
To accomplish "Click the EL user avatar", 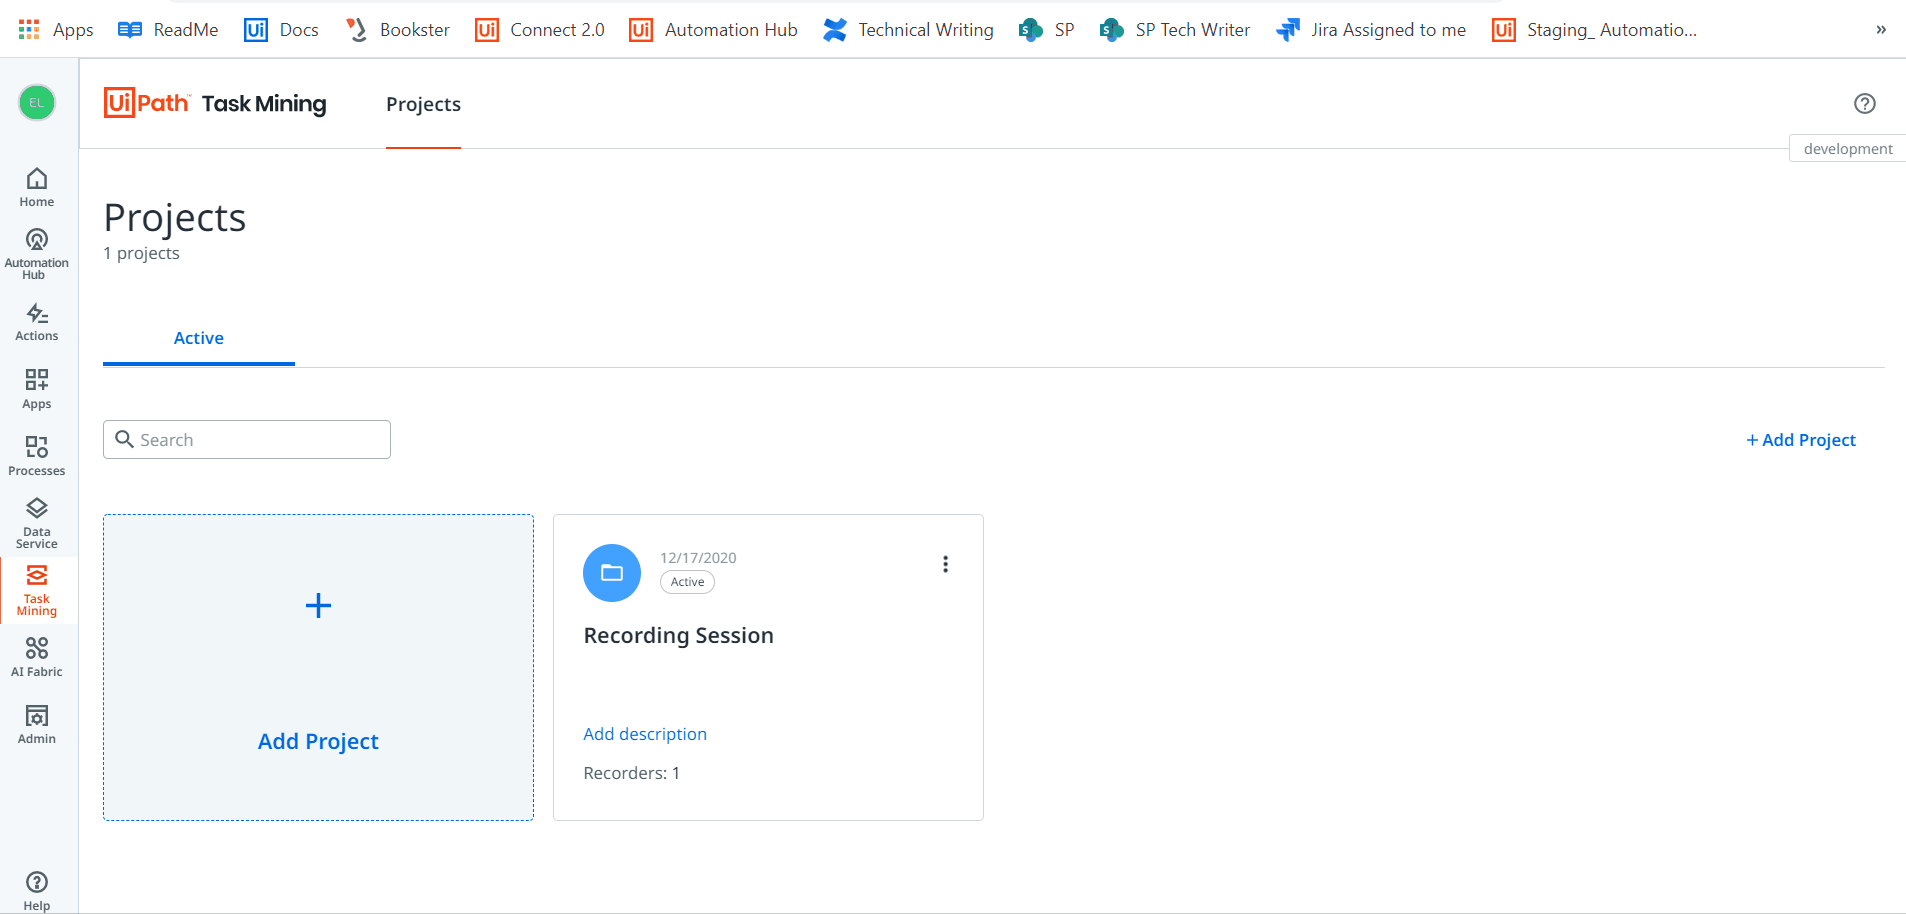I will coord(37,102).
